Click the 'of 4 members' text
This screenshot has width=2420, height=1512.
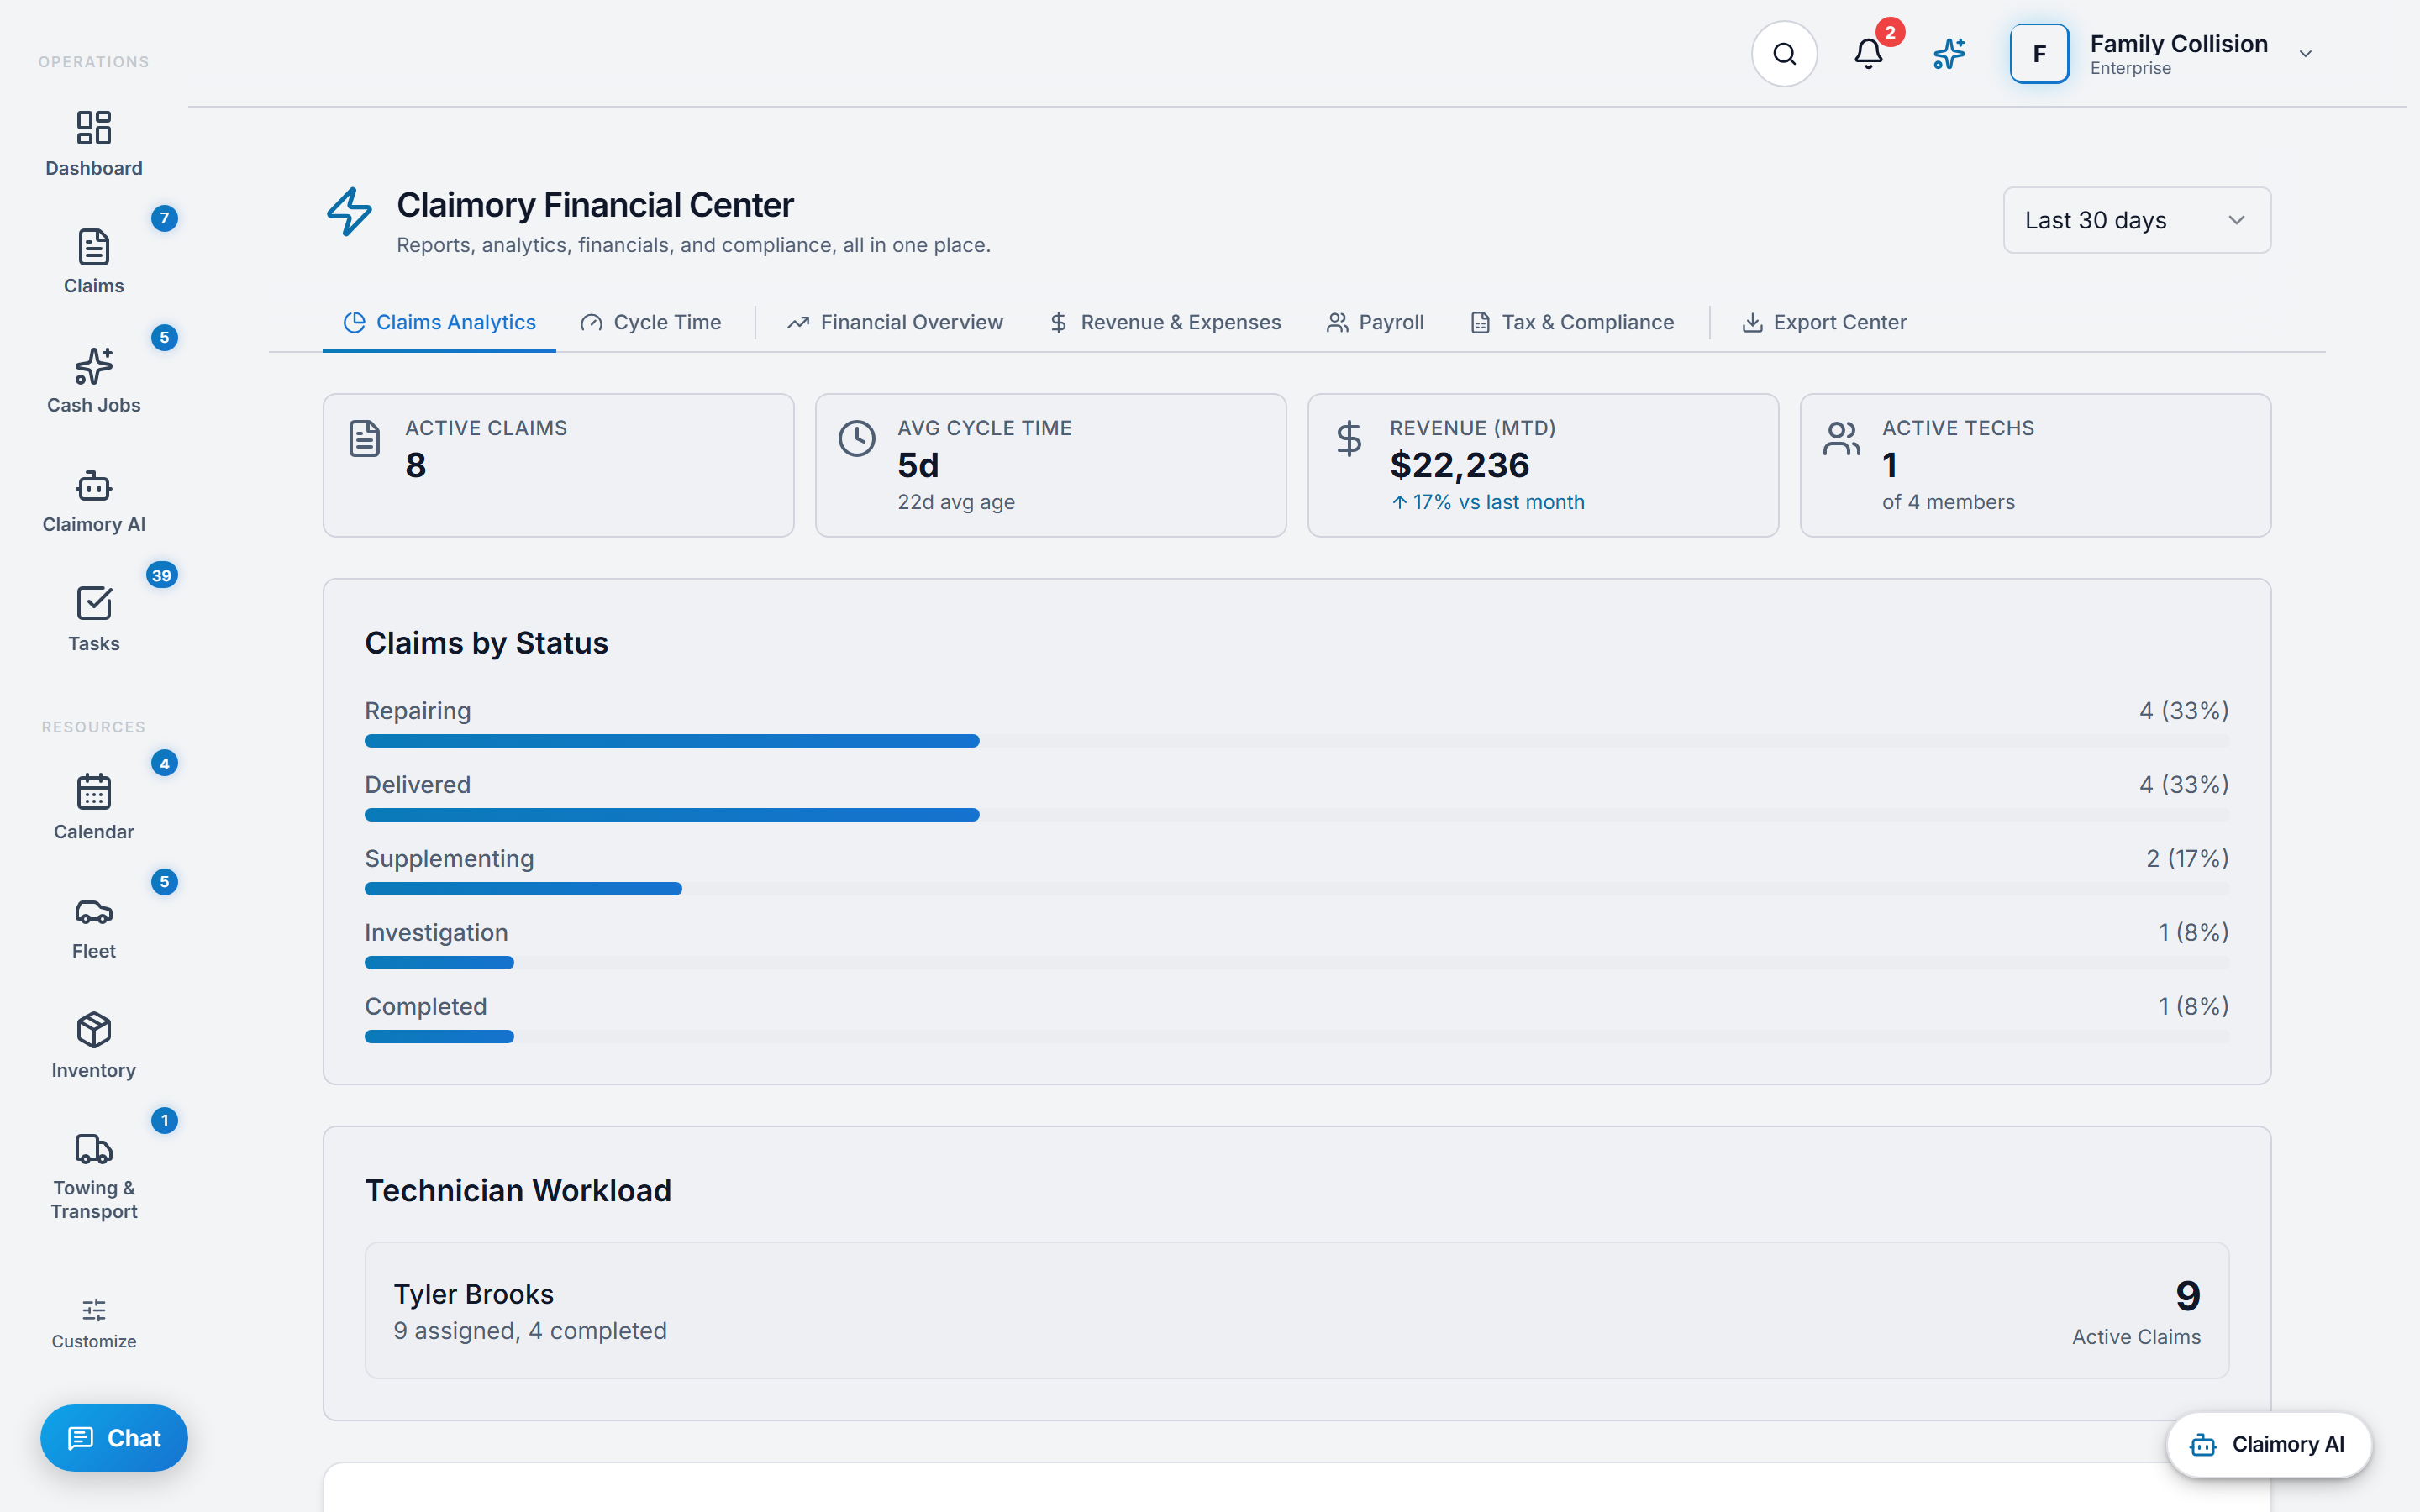coord(1948,502)
